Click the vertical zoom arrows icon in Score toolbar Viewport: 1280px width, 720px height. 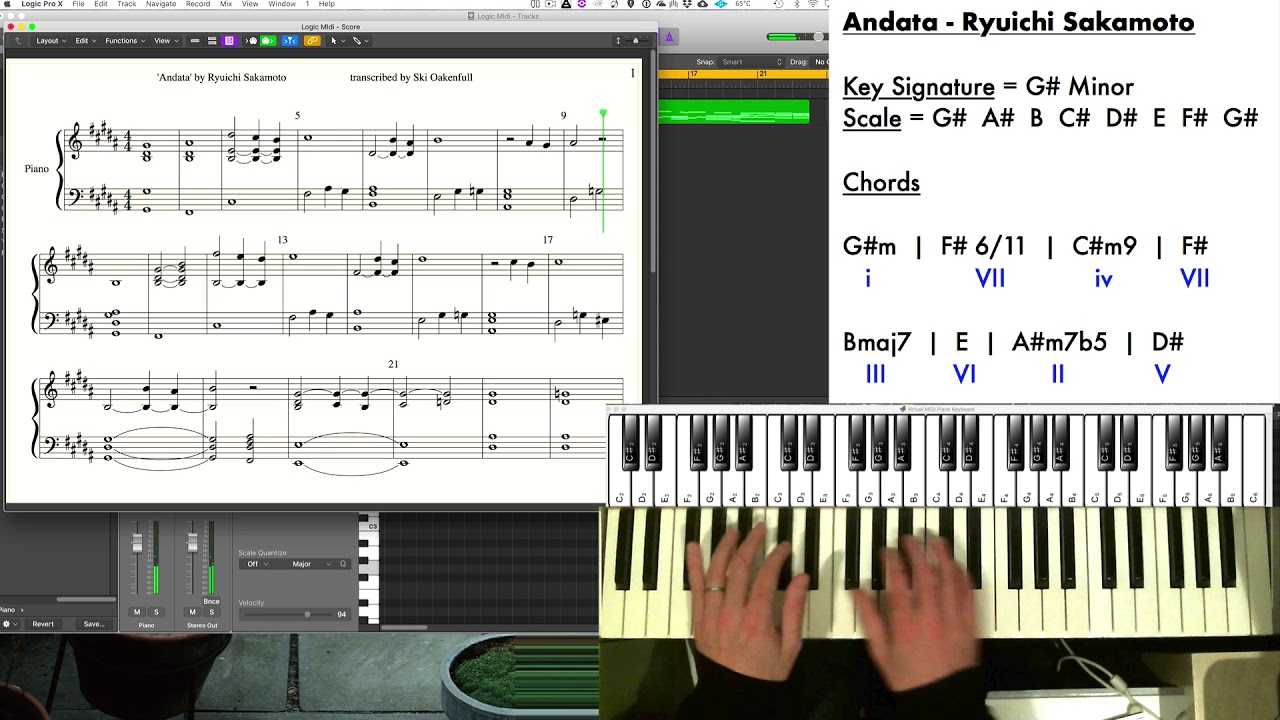coord(618,41)
